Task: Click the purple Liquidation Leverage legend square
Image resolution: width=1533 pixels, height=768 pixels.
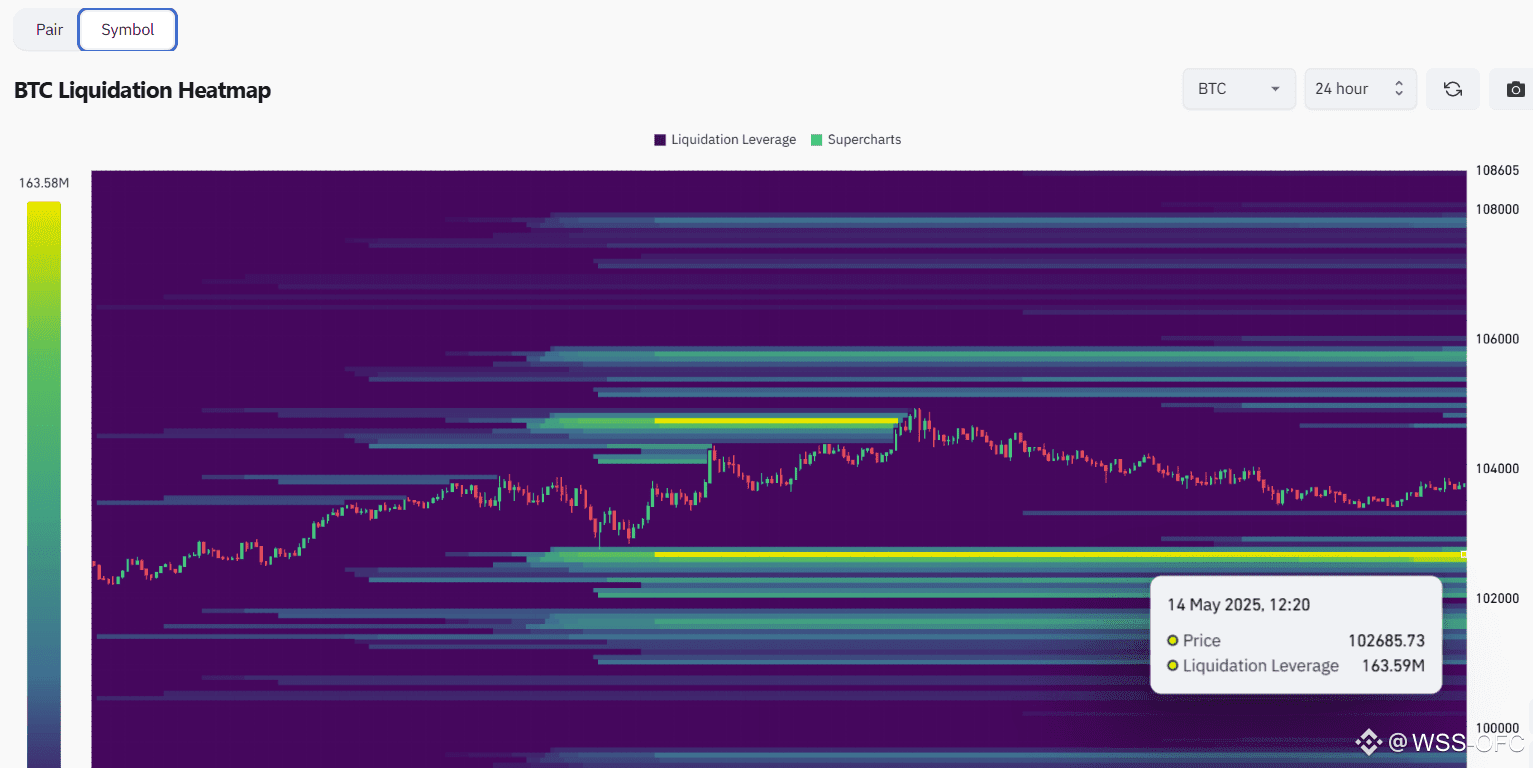Action: (x=658, y=139)
